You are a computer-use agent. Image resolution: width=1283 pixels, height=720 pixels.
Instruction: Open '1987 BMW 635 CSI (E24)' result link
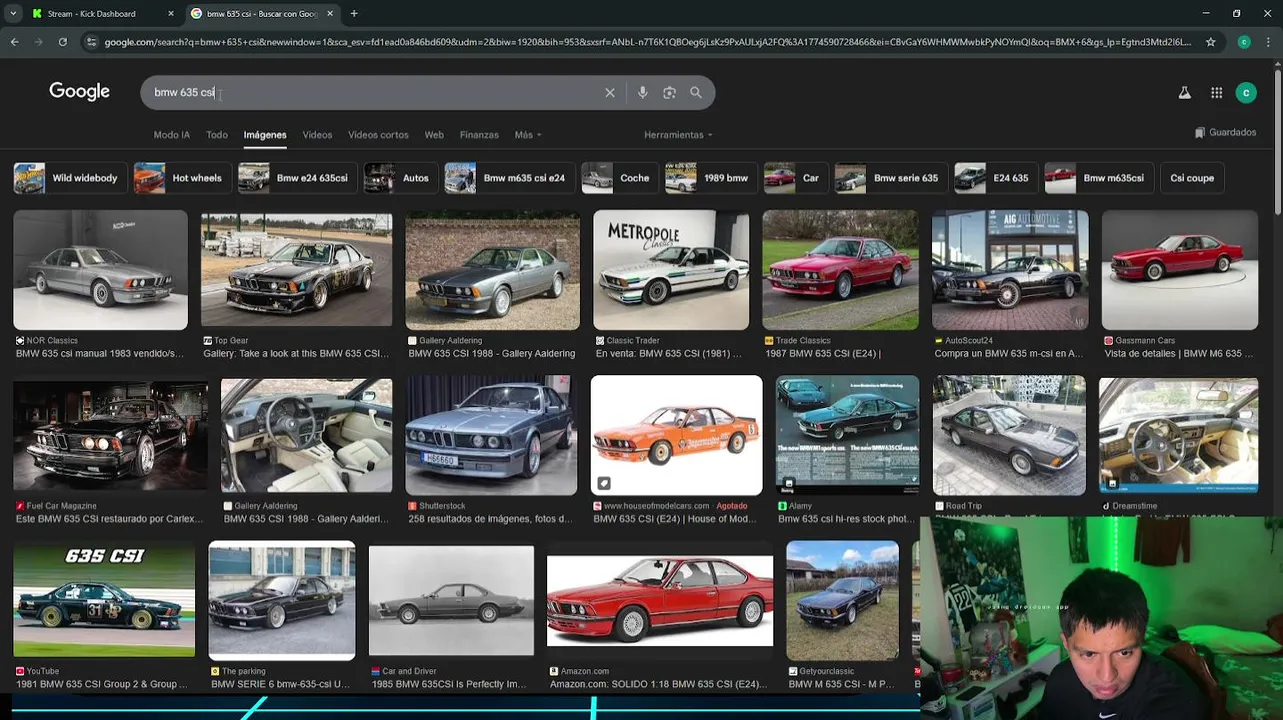[823, 354]
